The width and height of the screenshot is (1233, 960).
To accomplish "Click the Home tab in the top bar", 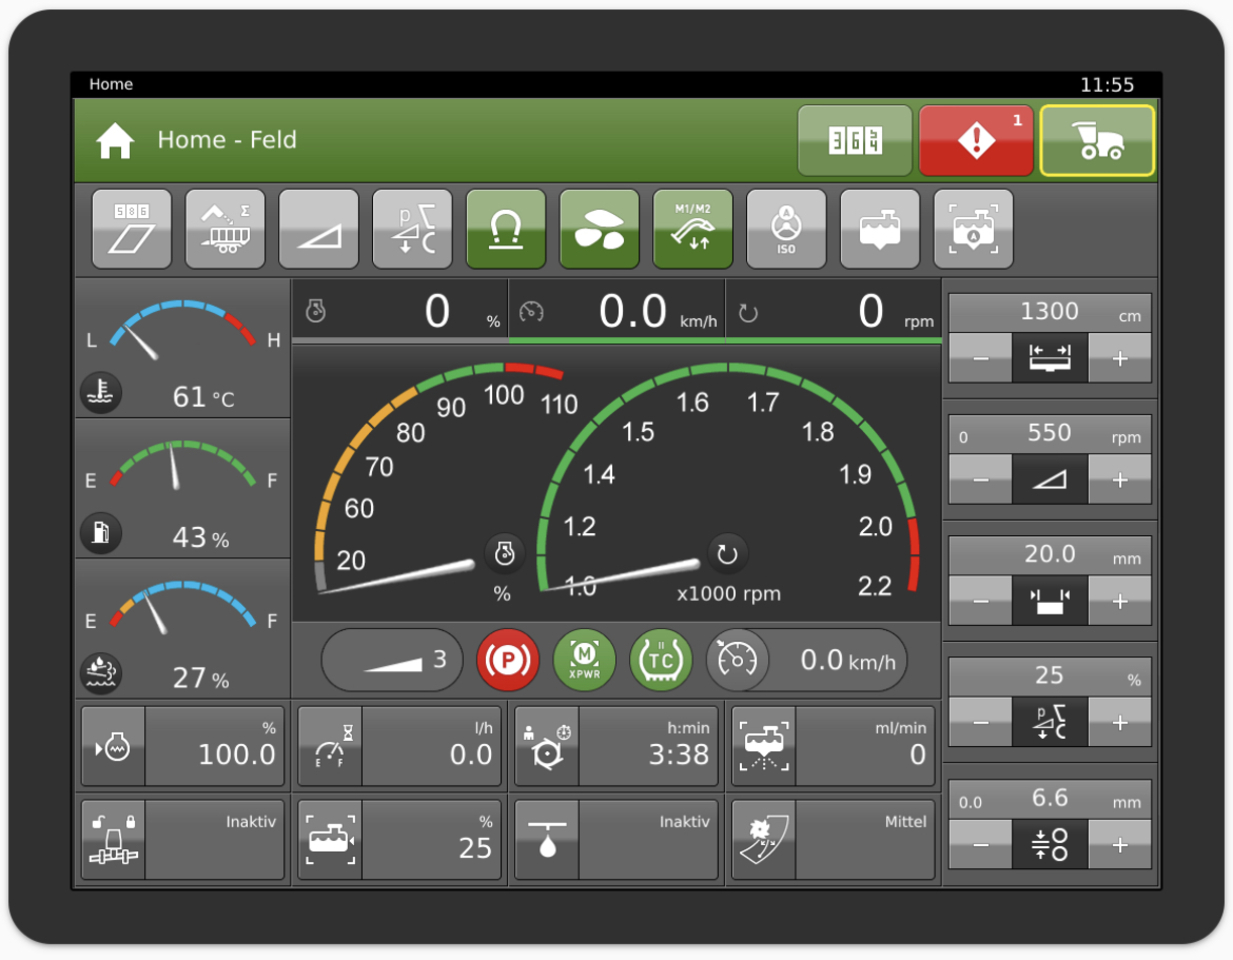I will 110,84.
